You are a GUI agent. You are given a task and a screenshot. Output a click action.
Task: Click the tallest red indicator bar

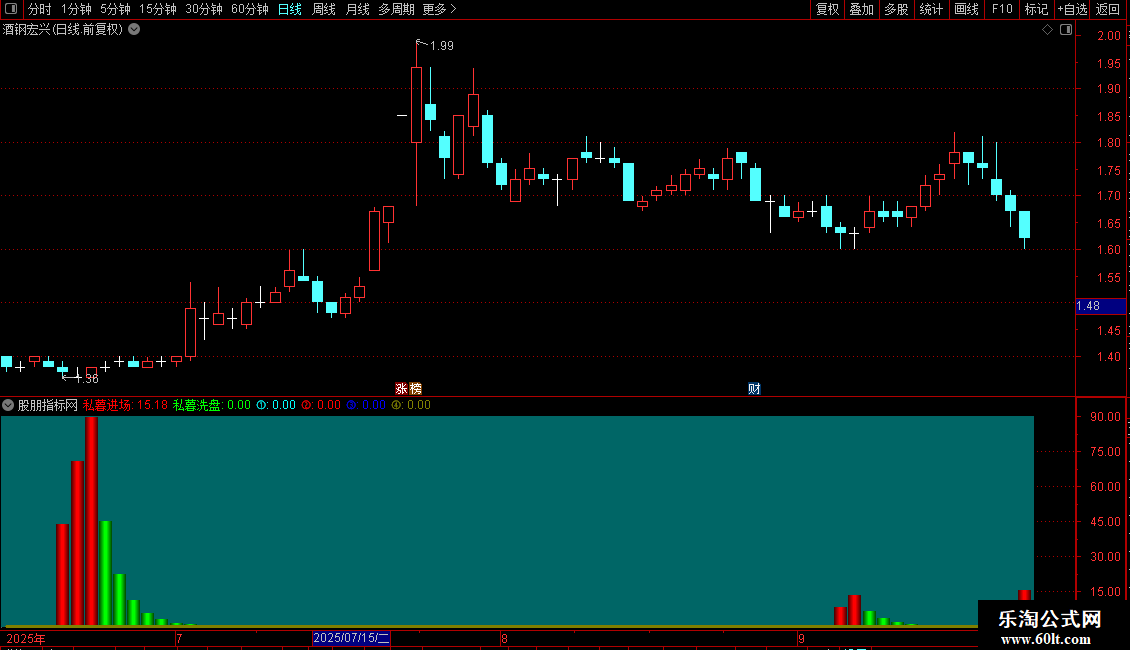(92, 521)
